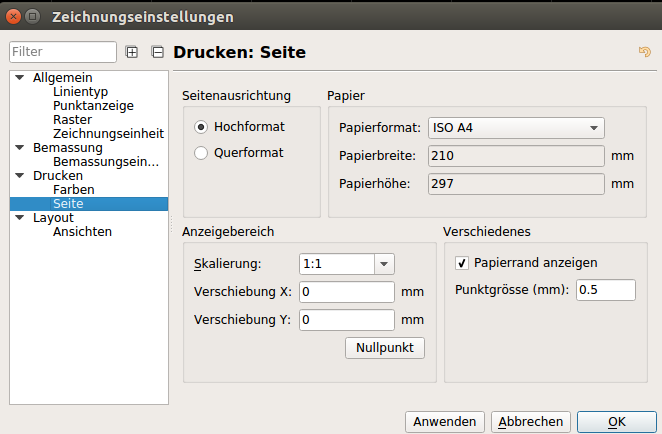Select Querformat page orientation
The image size is (662, 434).
point(201,153)
